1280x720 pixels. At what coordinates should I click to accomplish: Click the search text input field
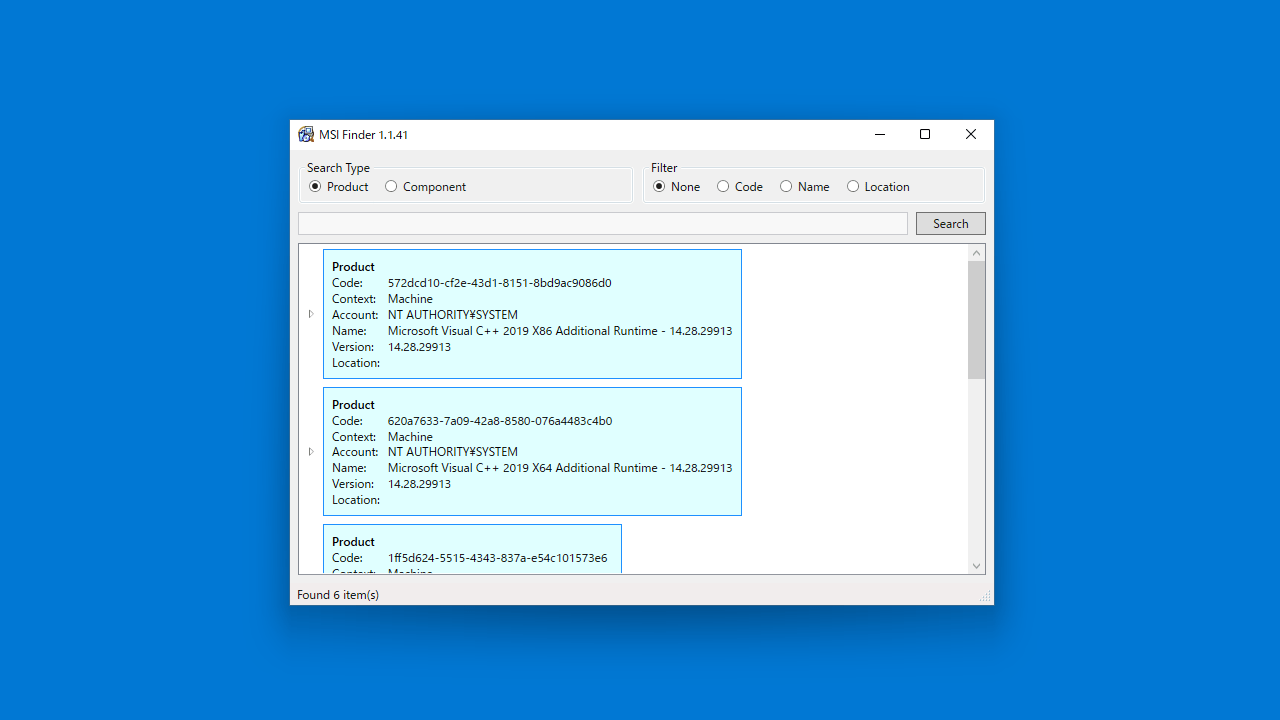tap(603, 224)
